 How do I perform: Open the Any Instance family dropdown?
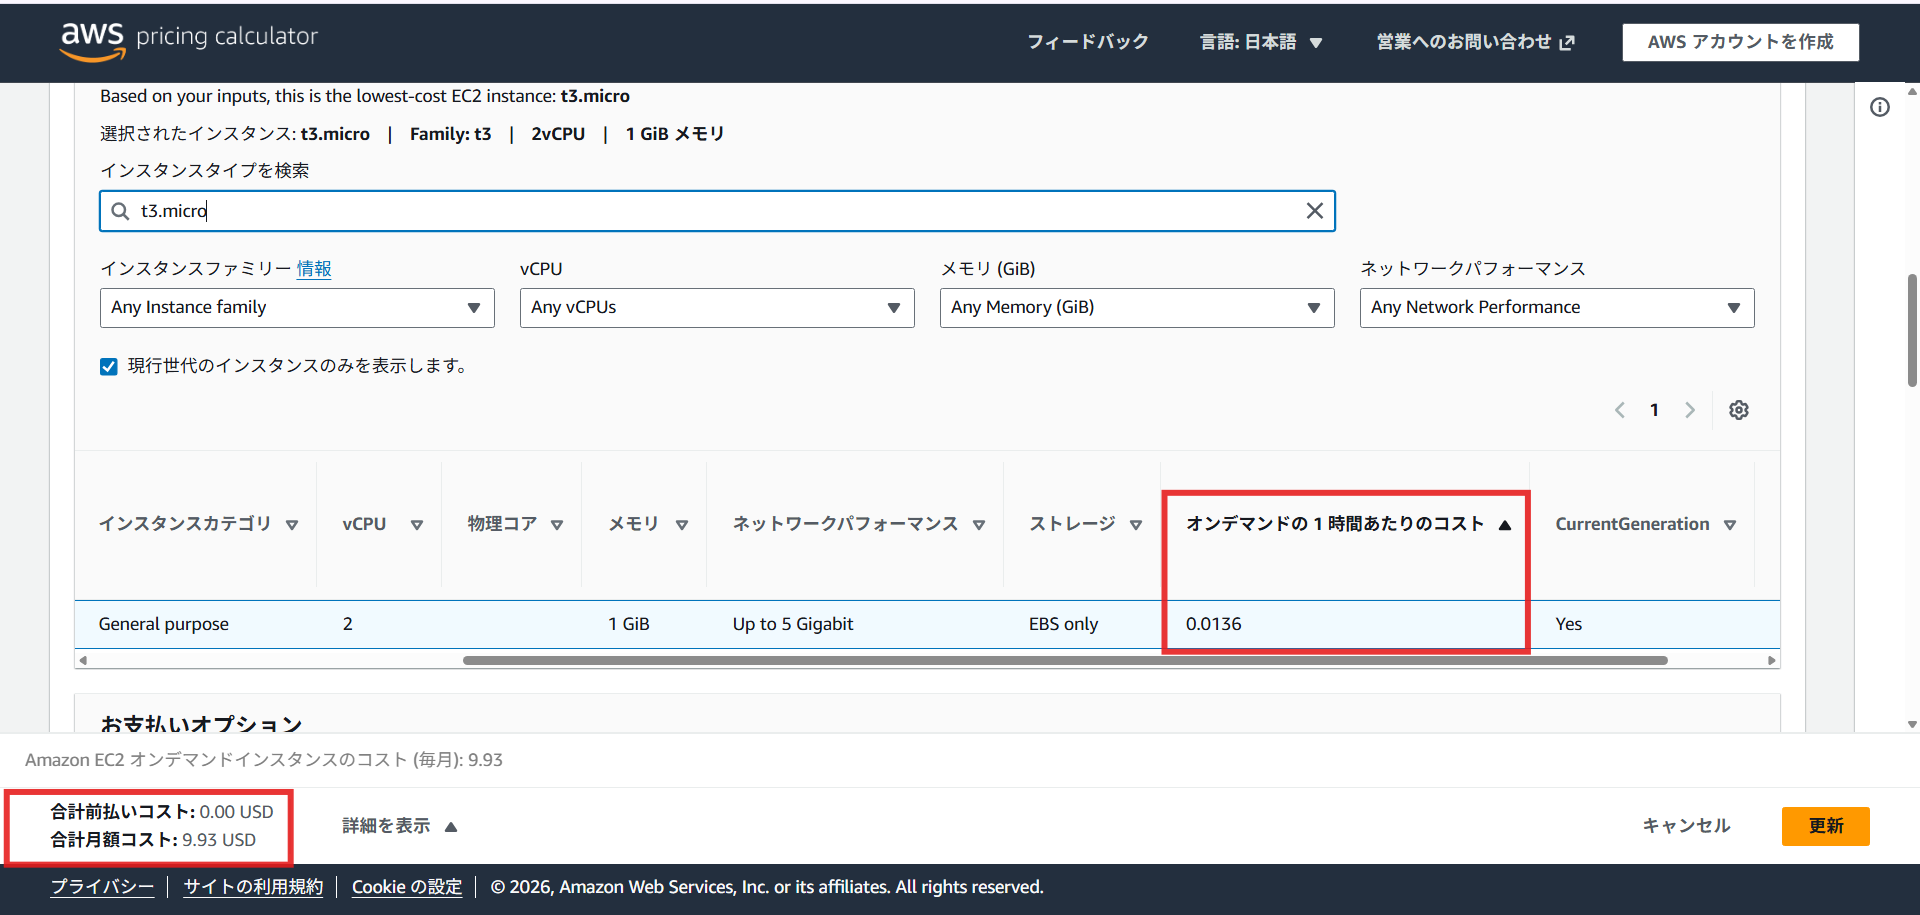pos(296,307)
